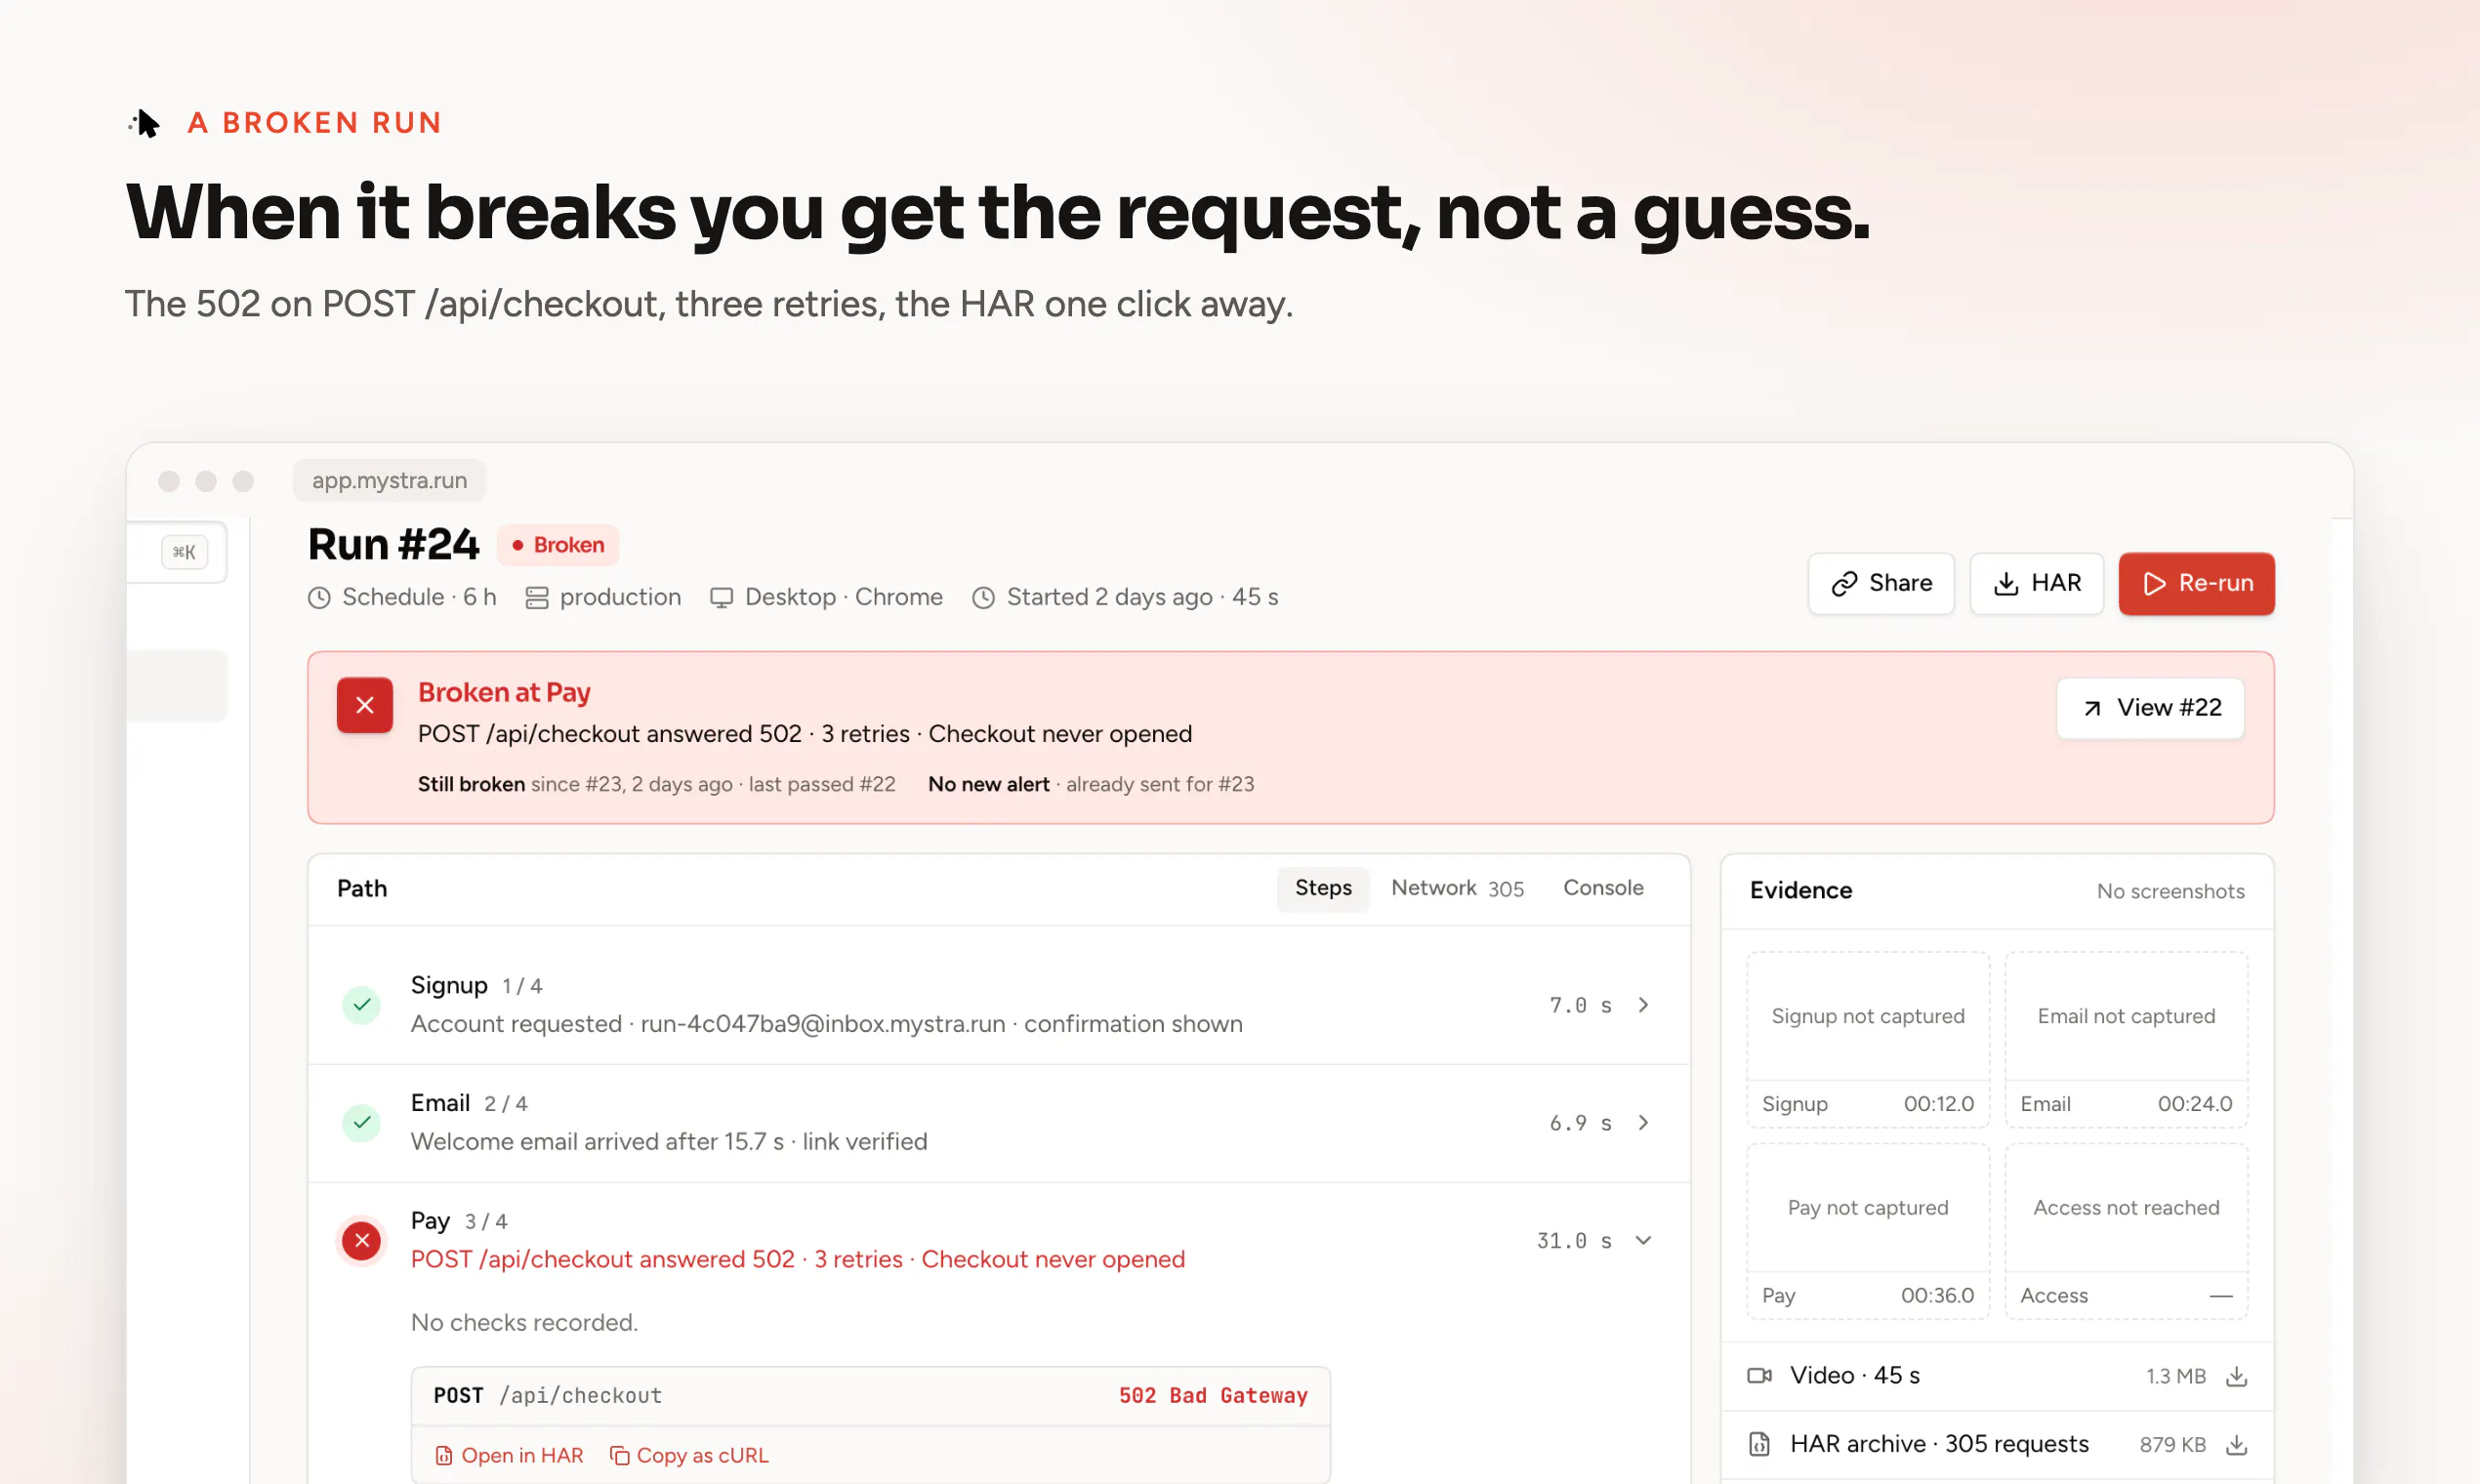Image resolution: width=2480 pixels, height=1484 pixels.
Task: Switch to the Console tab
Action: (x=1603, y=888)
